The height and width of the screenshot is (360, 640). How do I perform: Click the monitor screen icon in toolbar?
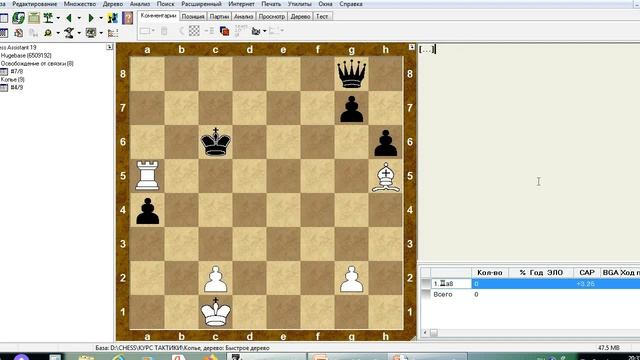point(91,33)
